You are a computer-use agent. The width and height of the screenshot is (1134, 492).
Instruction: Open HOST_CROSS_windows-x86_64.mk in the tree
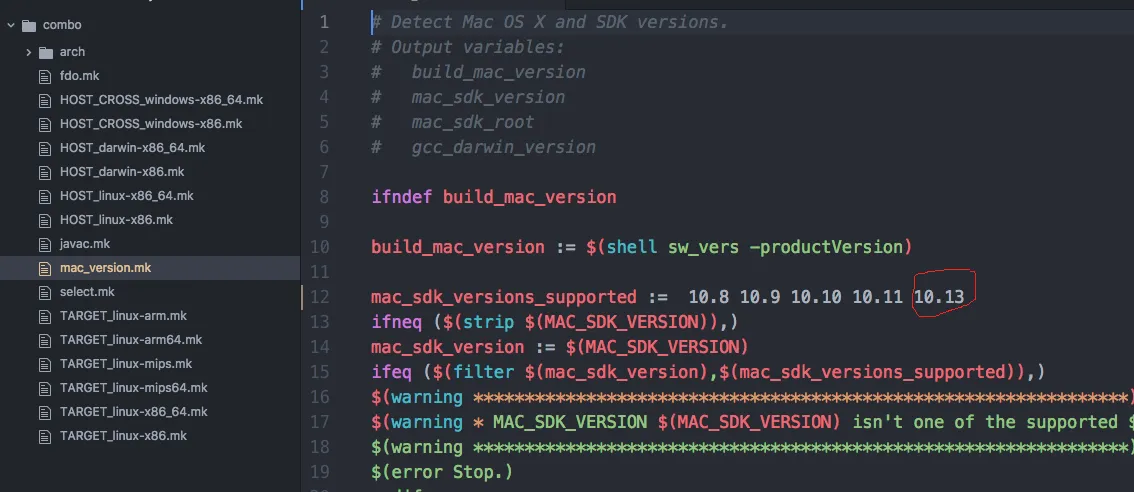[x=161, y=100]
